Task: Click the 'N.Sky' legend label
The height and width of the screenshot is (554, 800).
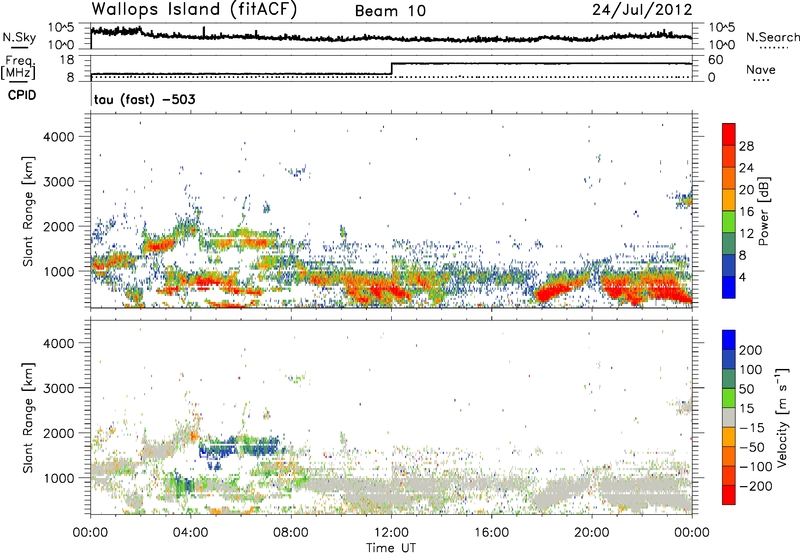Action: [x=19, y=37]
